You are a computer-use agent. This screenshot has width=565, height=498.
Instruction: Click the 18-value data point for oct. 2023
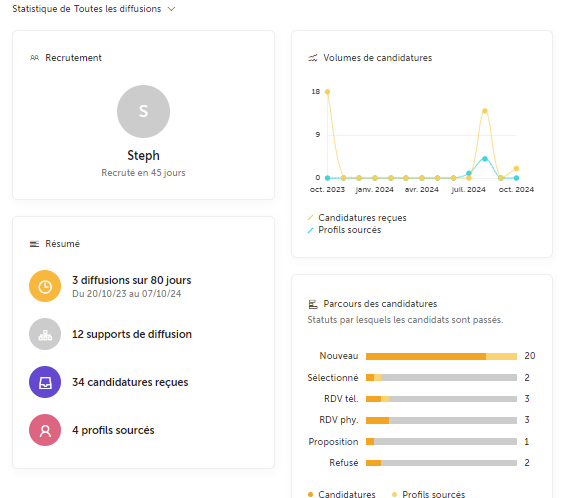point(328,92)
